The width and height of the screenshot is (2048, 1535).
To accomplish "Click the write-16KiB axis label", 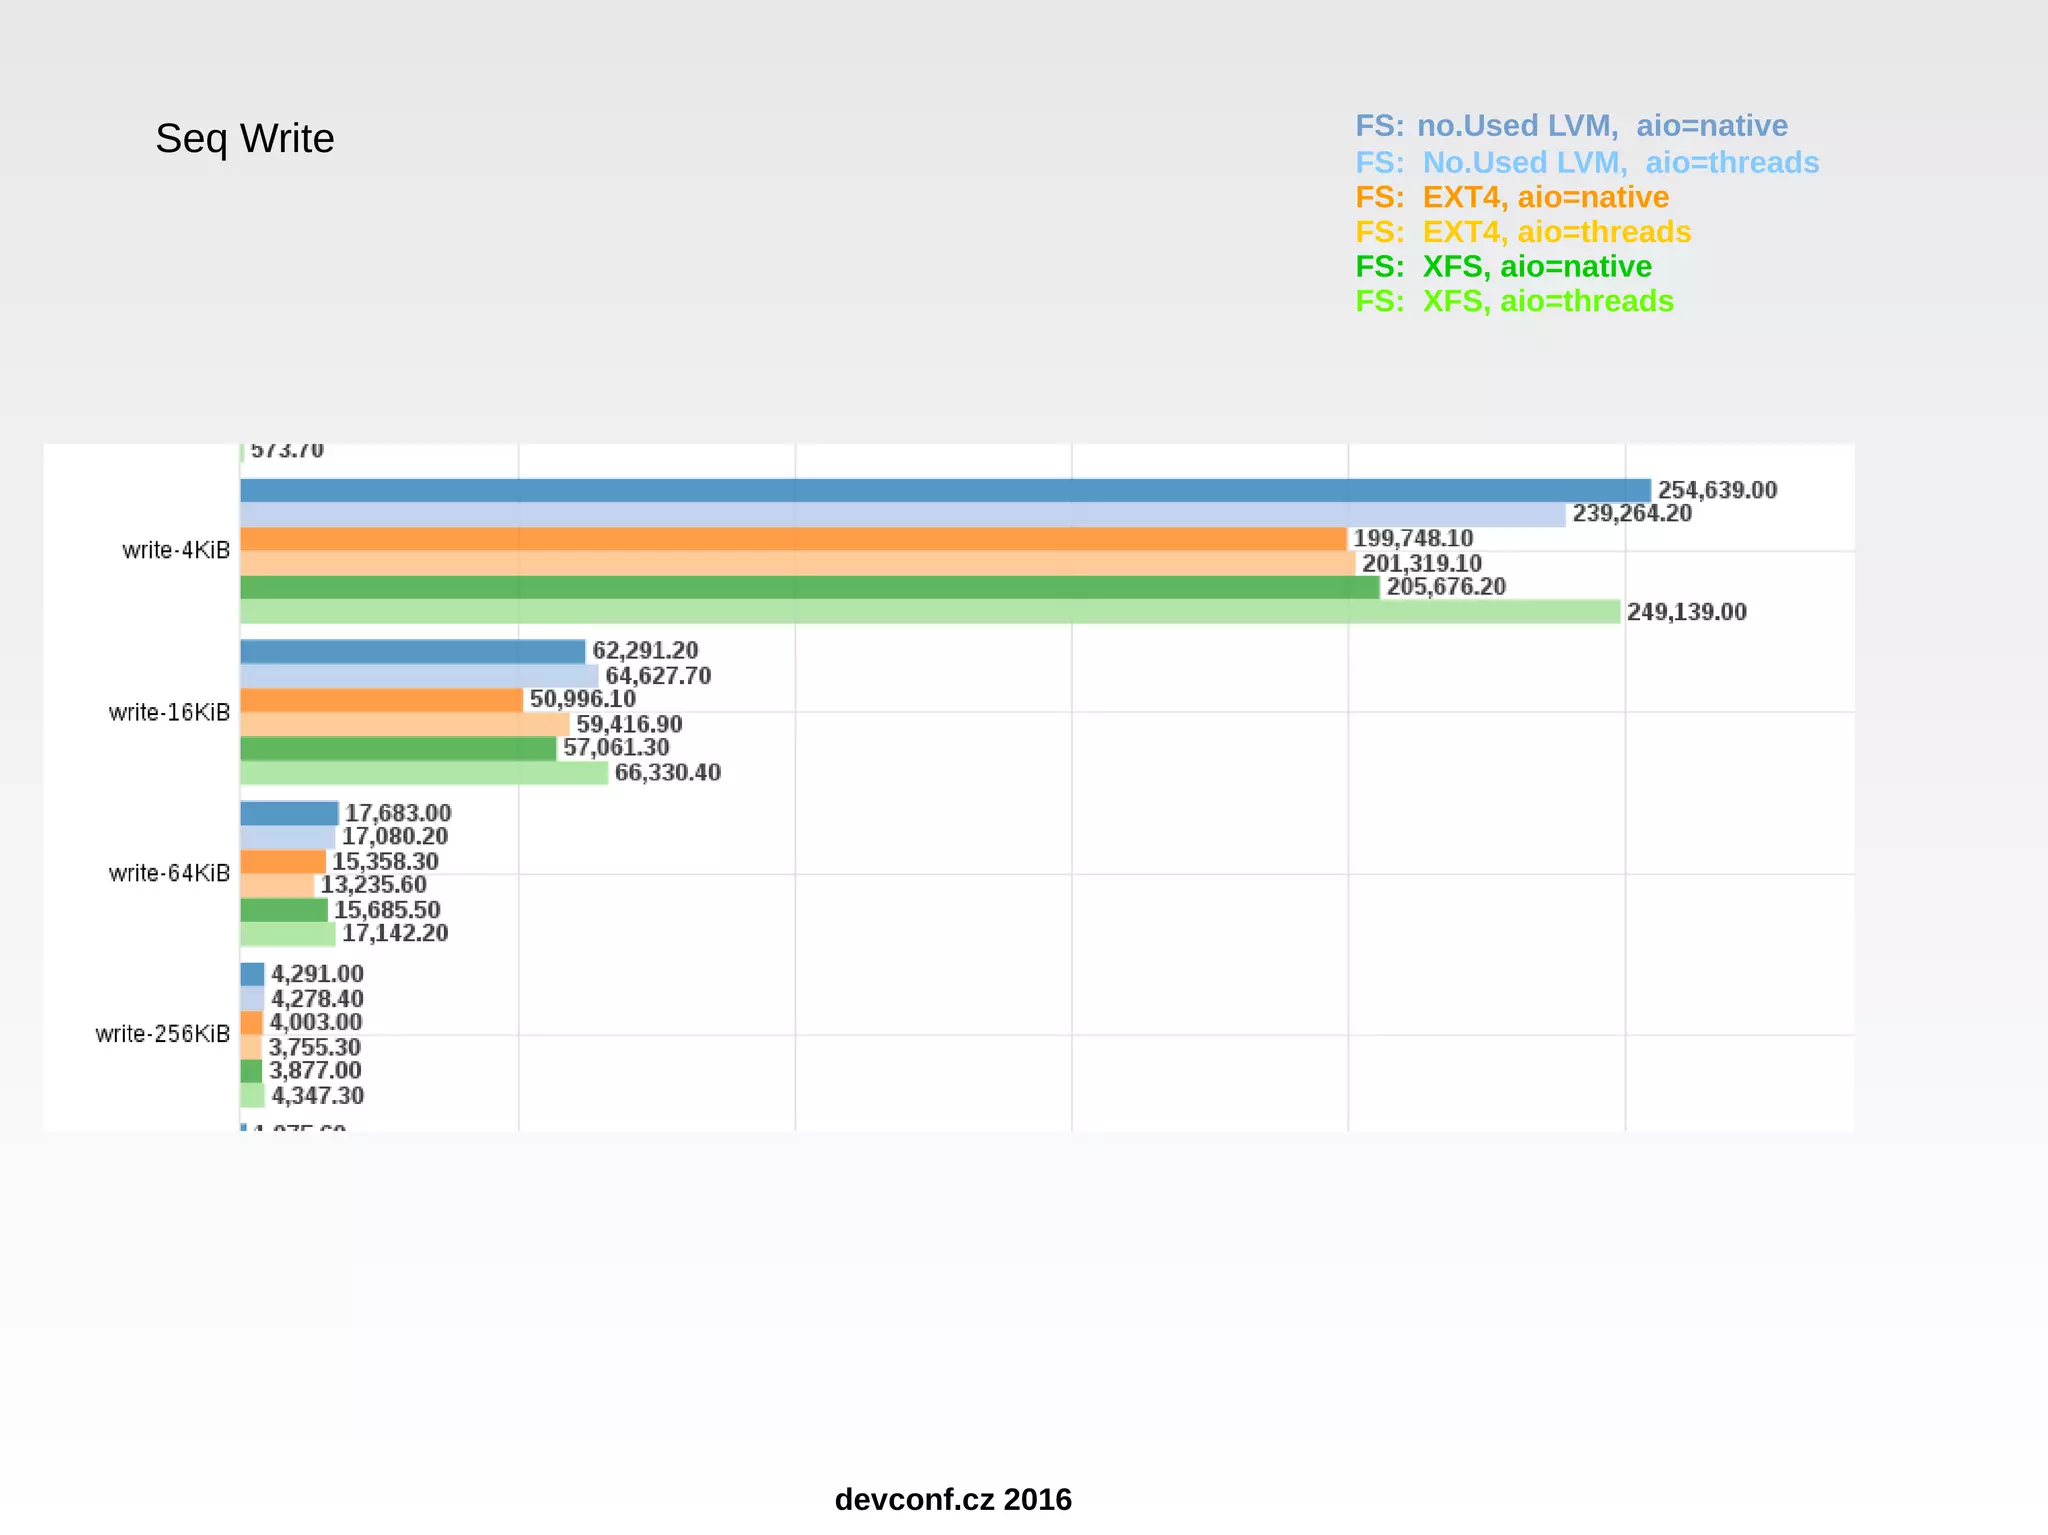I will [x=169, y=712].
